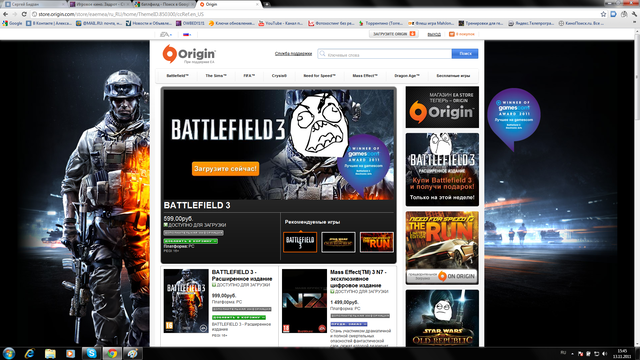
Task: Open the Need for Speed The Run banner
Action: click(x=442, y=247)
